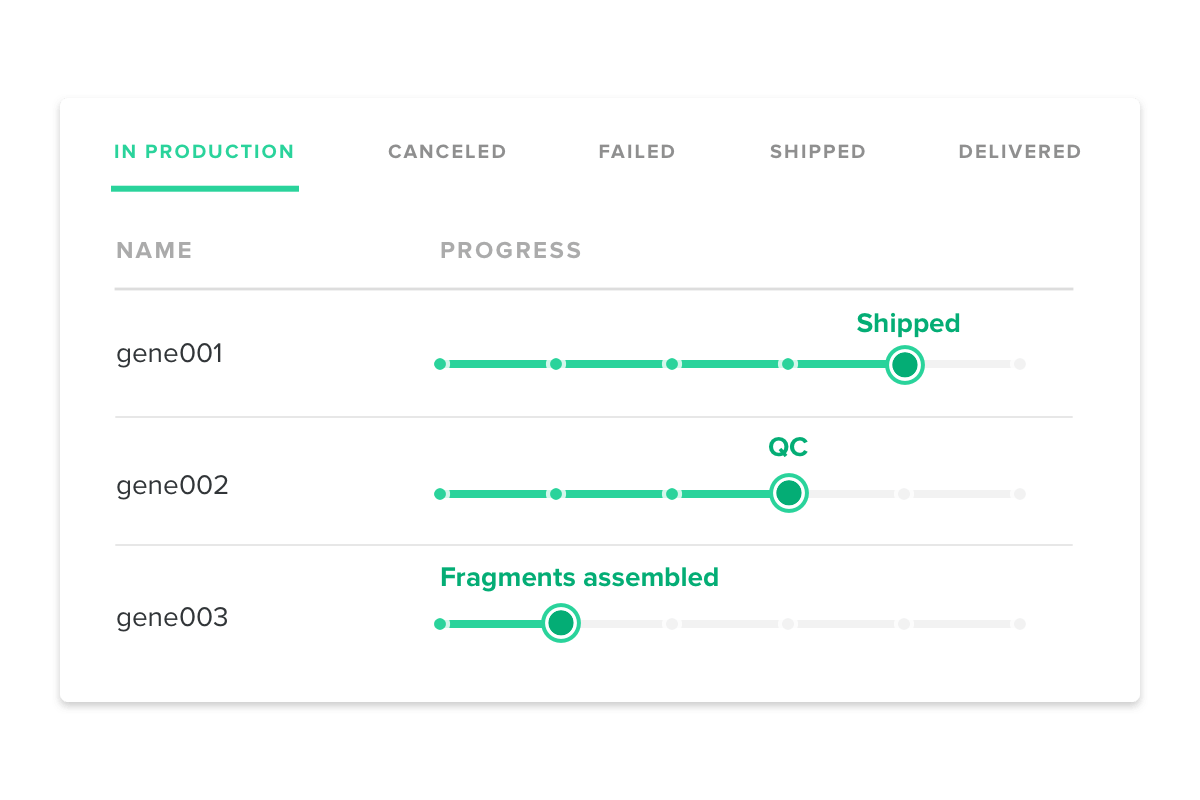The image size is (1200, 800).
Task: Click gene003's last gray step dot
Action: pos(1019,624)
